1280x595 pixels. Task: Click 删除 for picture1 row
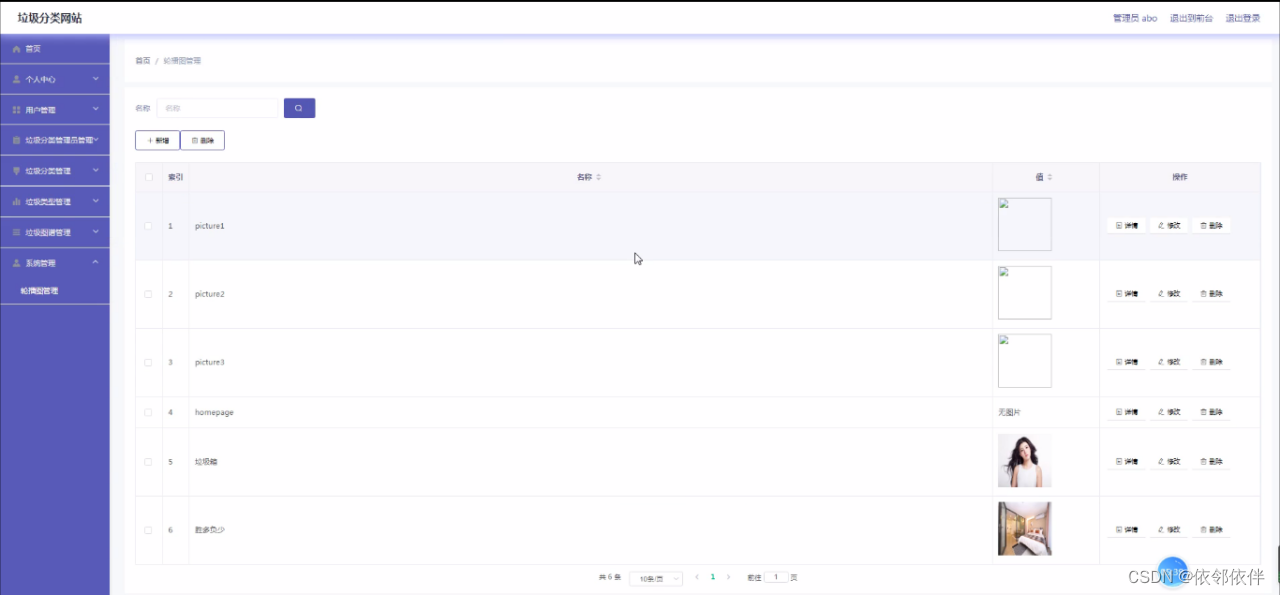coord(1211,226)
